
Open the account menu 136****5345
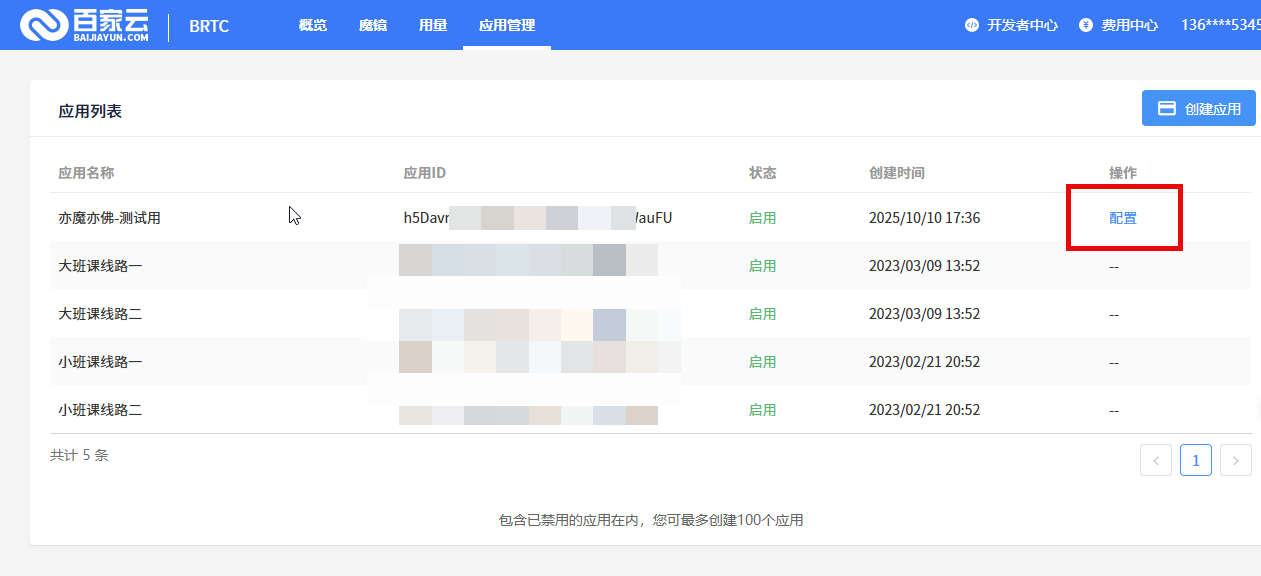point(1220,25)
